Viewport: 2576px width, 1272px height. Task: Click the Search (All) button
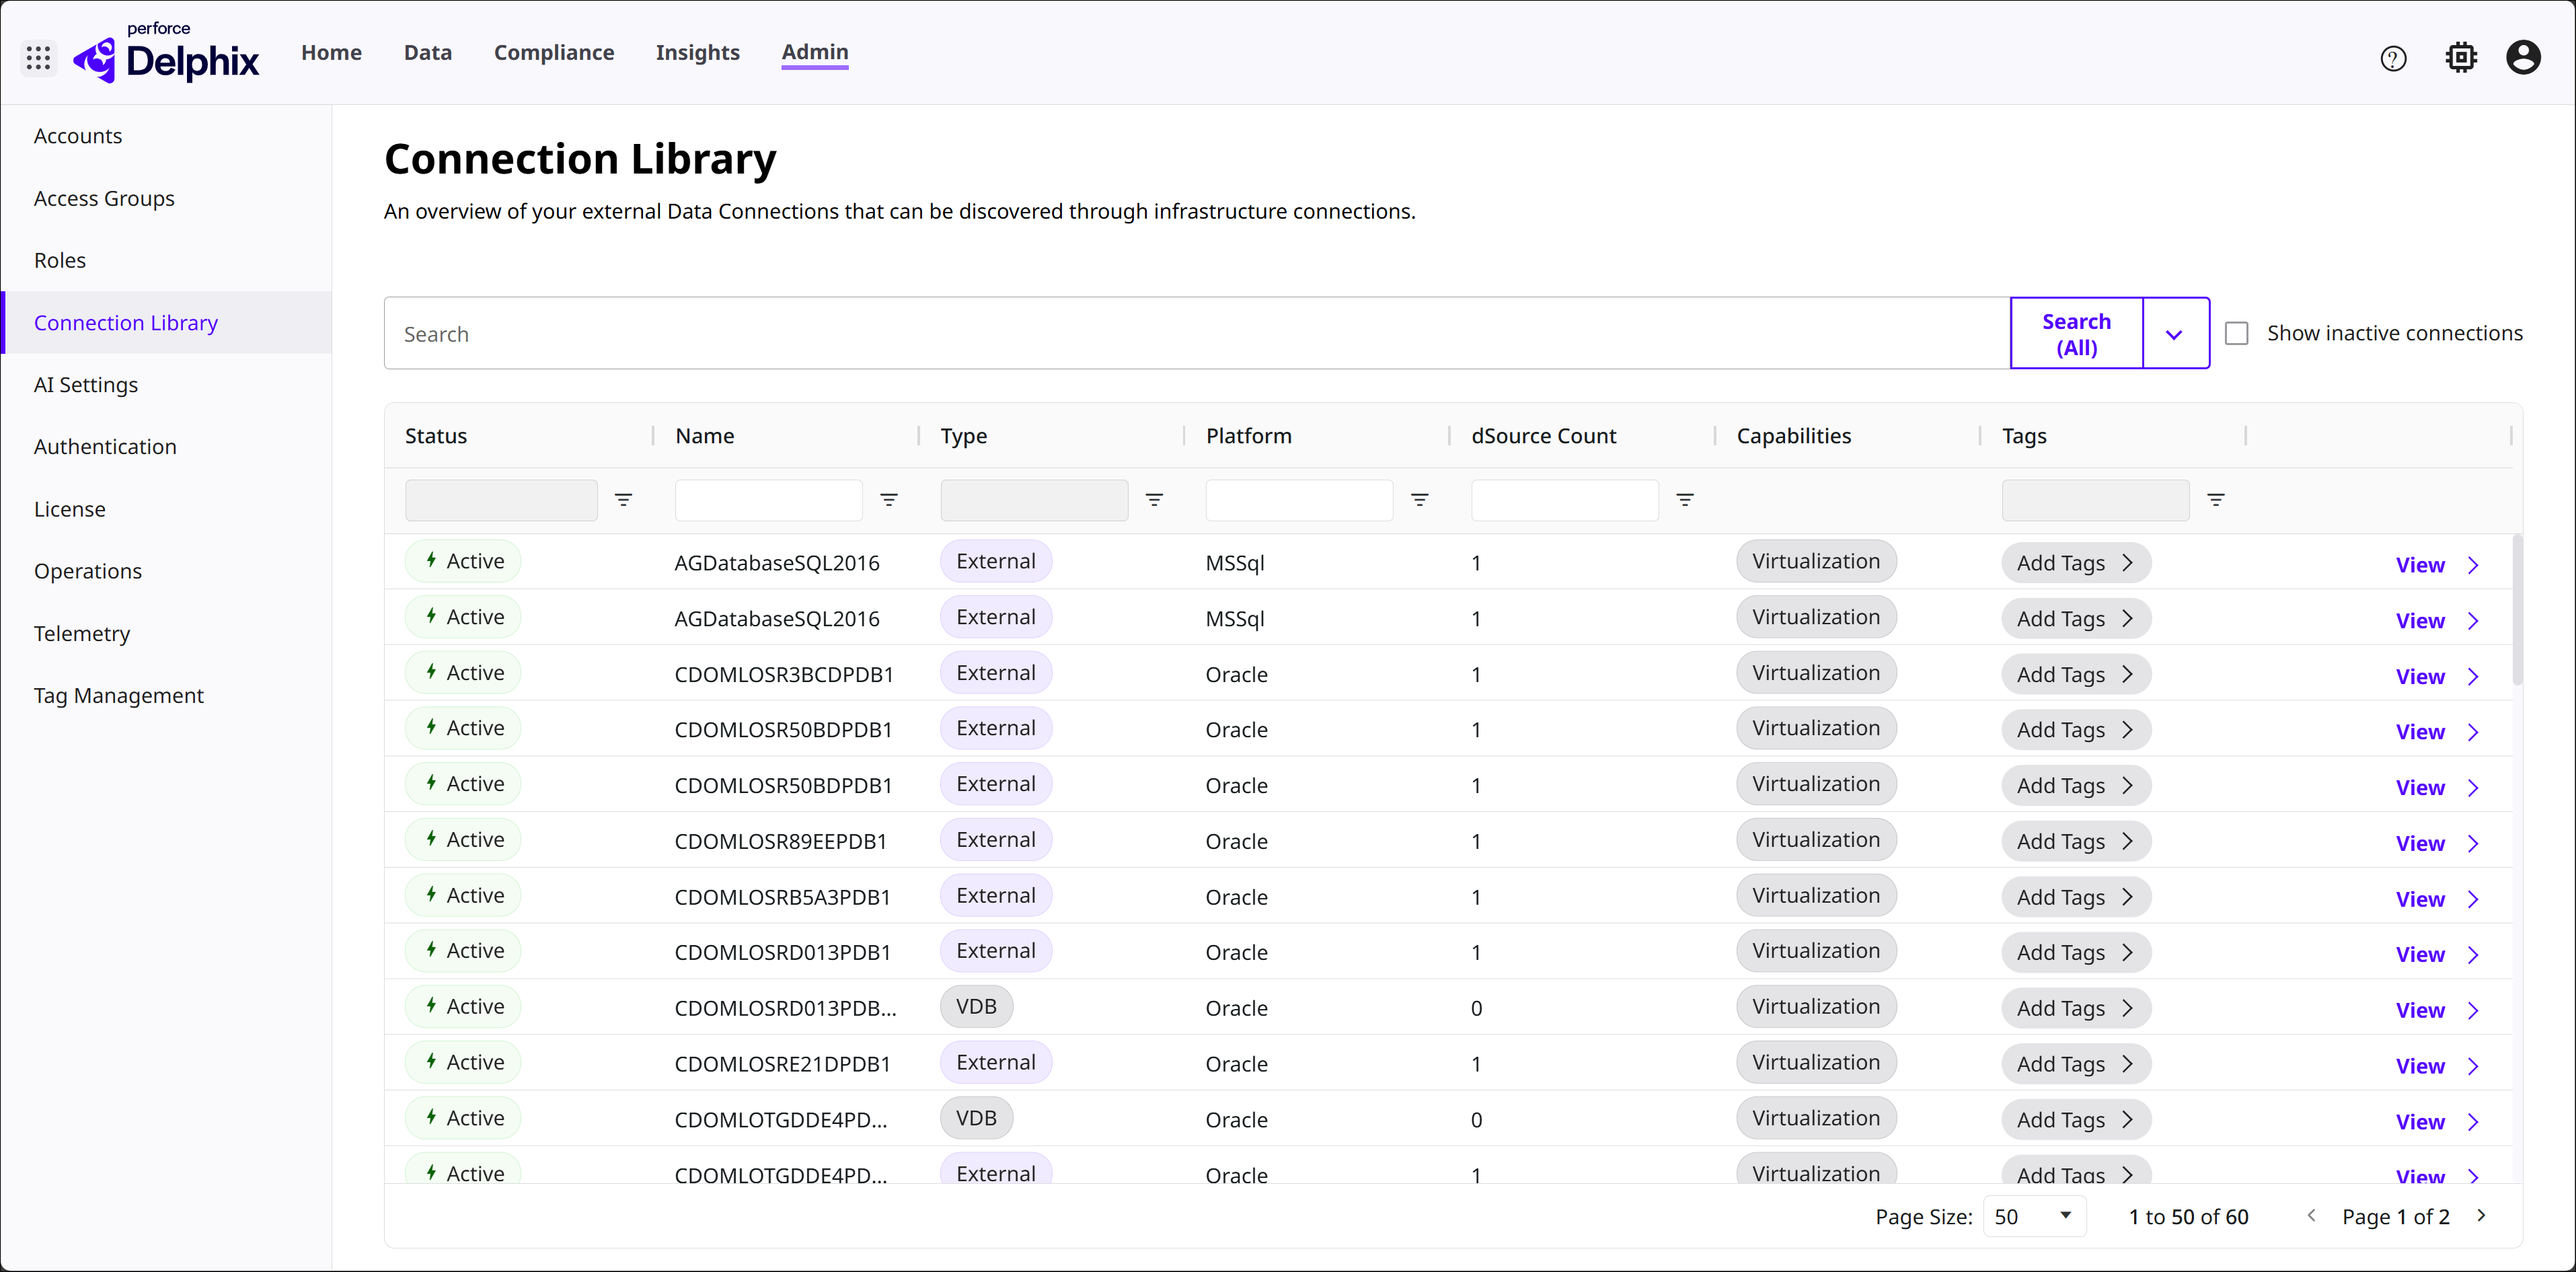pyautogui.click(x=2076, y=334)
